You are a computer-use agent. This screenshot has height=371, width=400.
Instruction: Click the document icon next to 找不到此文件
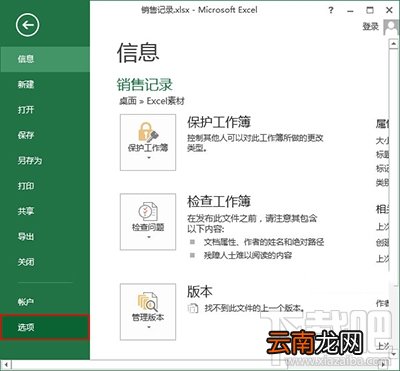[193, 308]
